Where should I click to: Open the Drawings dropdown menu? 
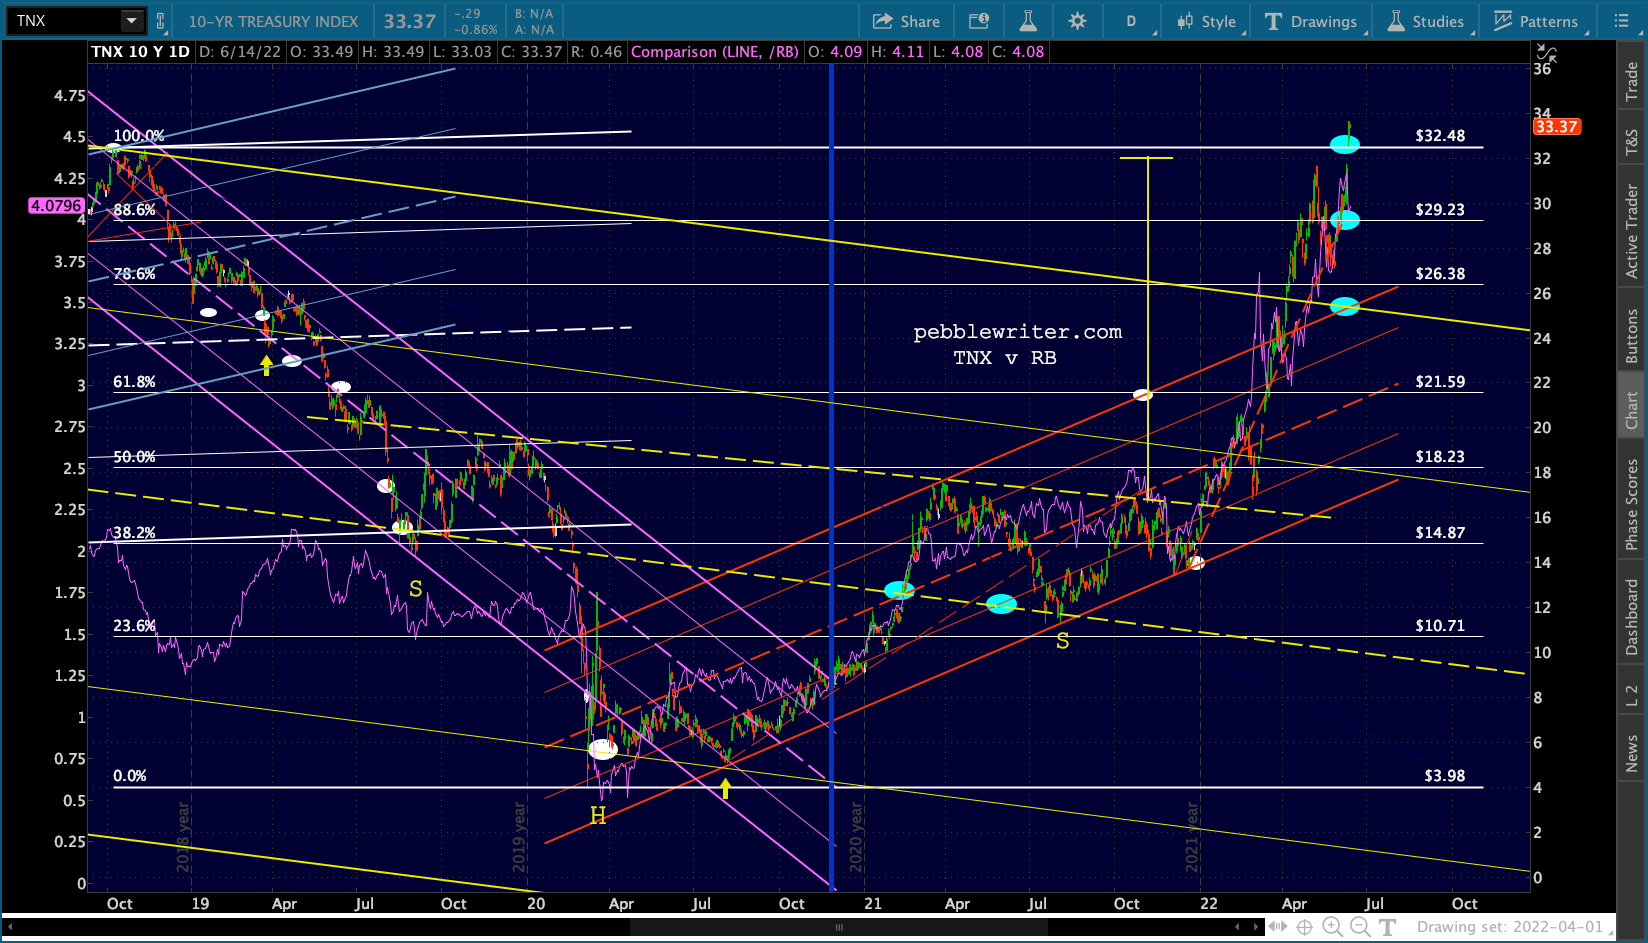[1311, 21]
